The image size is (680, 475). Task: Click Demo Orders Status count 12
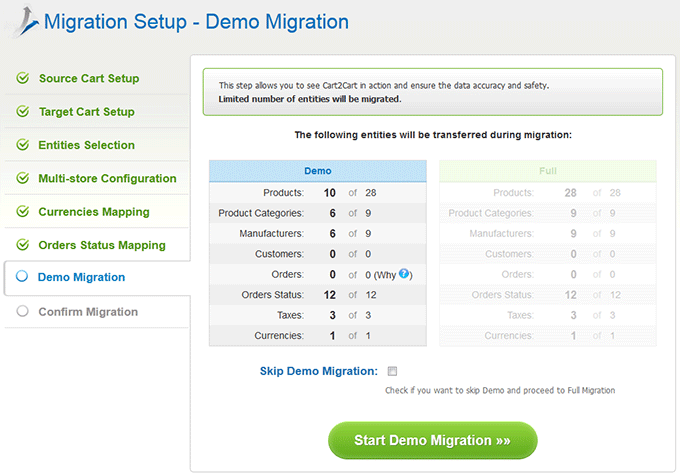330,295
